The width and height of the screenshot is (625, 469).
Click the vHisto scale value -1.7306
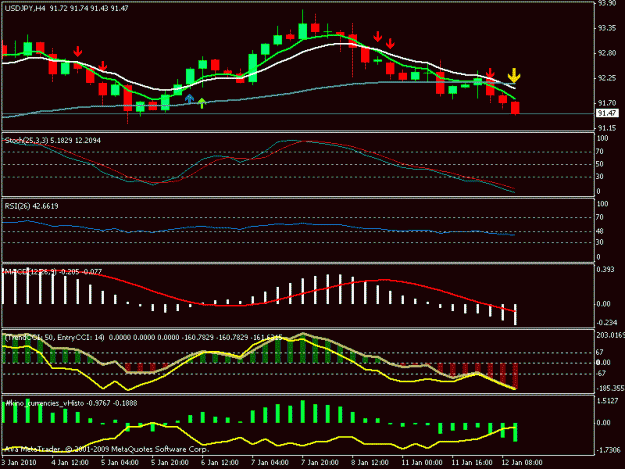pos(608,450)
